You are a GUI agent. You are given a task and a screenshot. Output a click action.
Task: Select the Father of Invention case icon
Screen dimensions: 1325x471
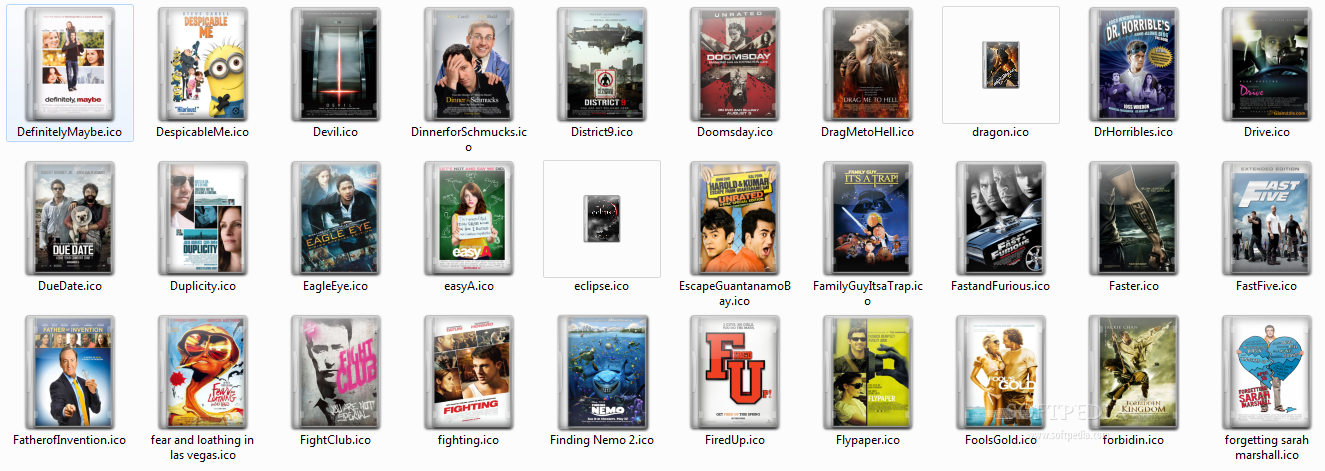click(70, 371)
